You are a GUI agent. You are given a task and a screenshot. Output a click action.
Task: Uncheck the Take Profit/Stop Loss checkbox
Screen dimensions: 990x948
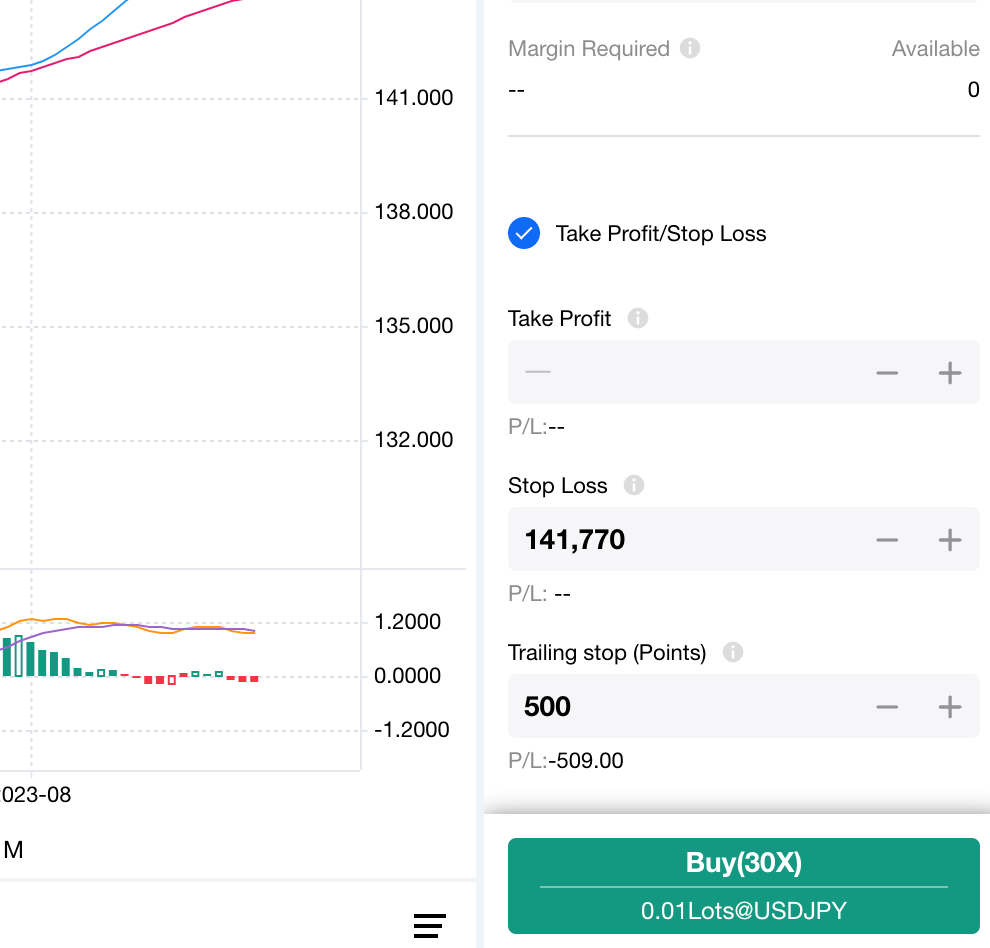(524, 234)
